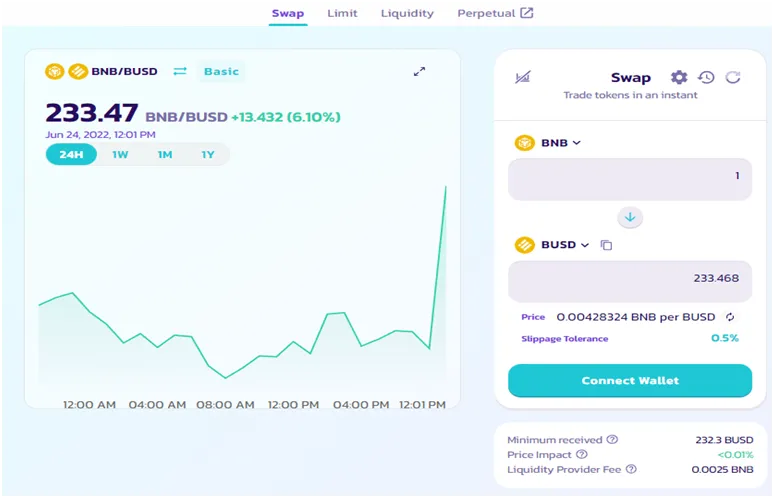The width and height of the screenshot is (774, 498).
Task: Click the Slippage Tolerance label
Action: pyautogui.click(x=565, y=339)
